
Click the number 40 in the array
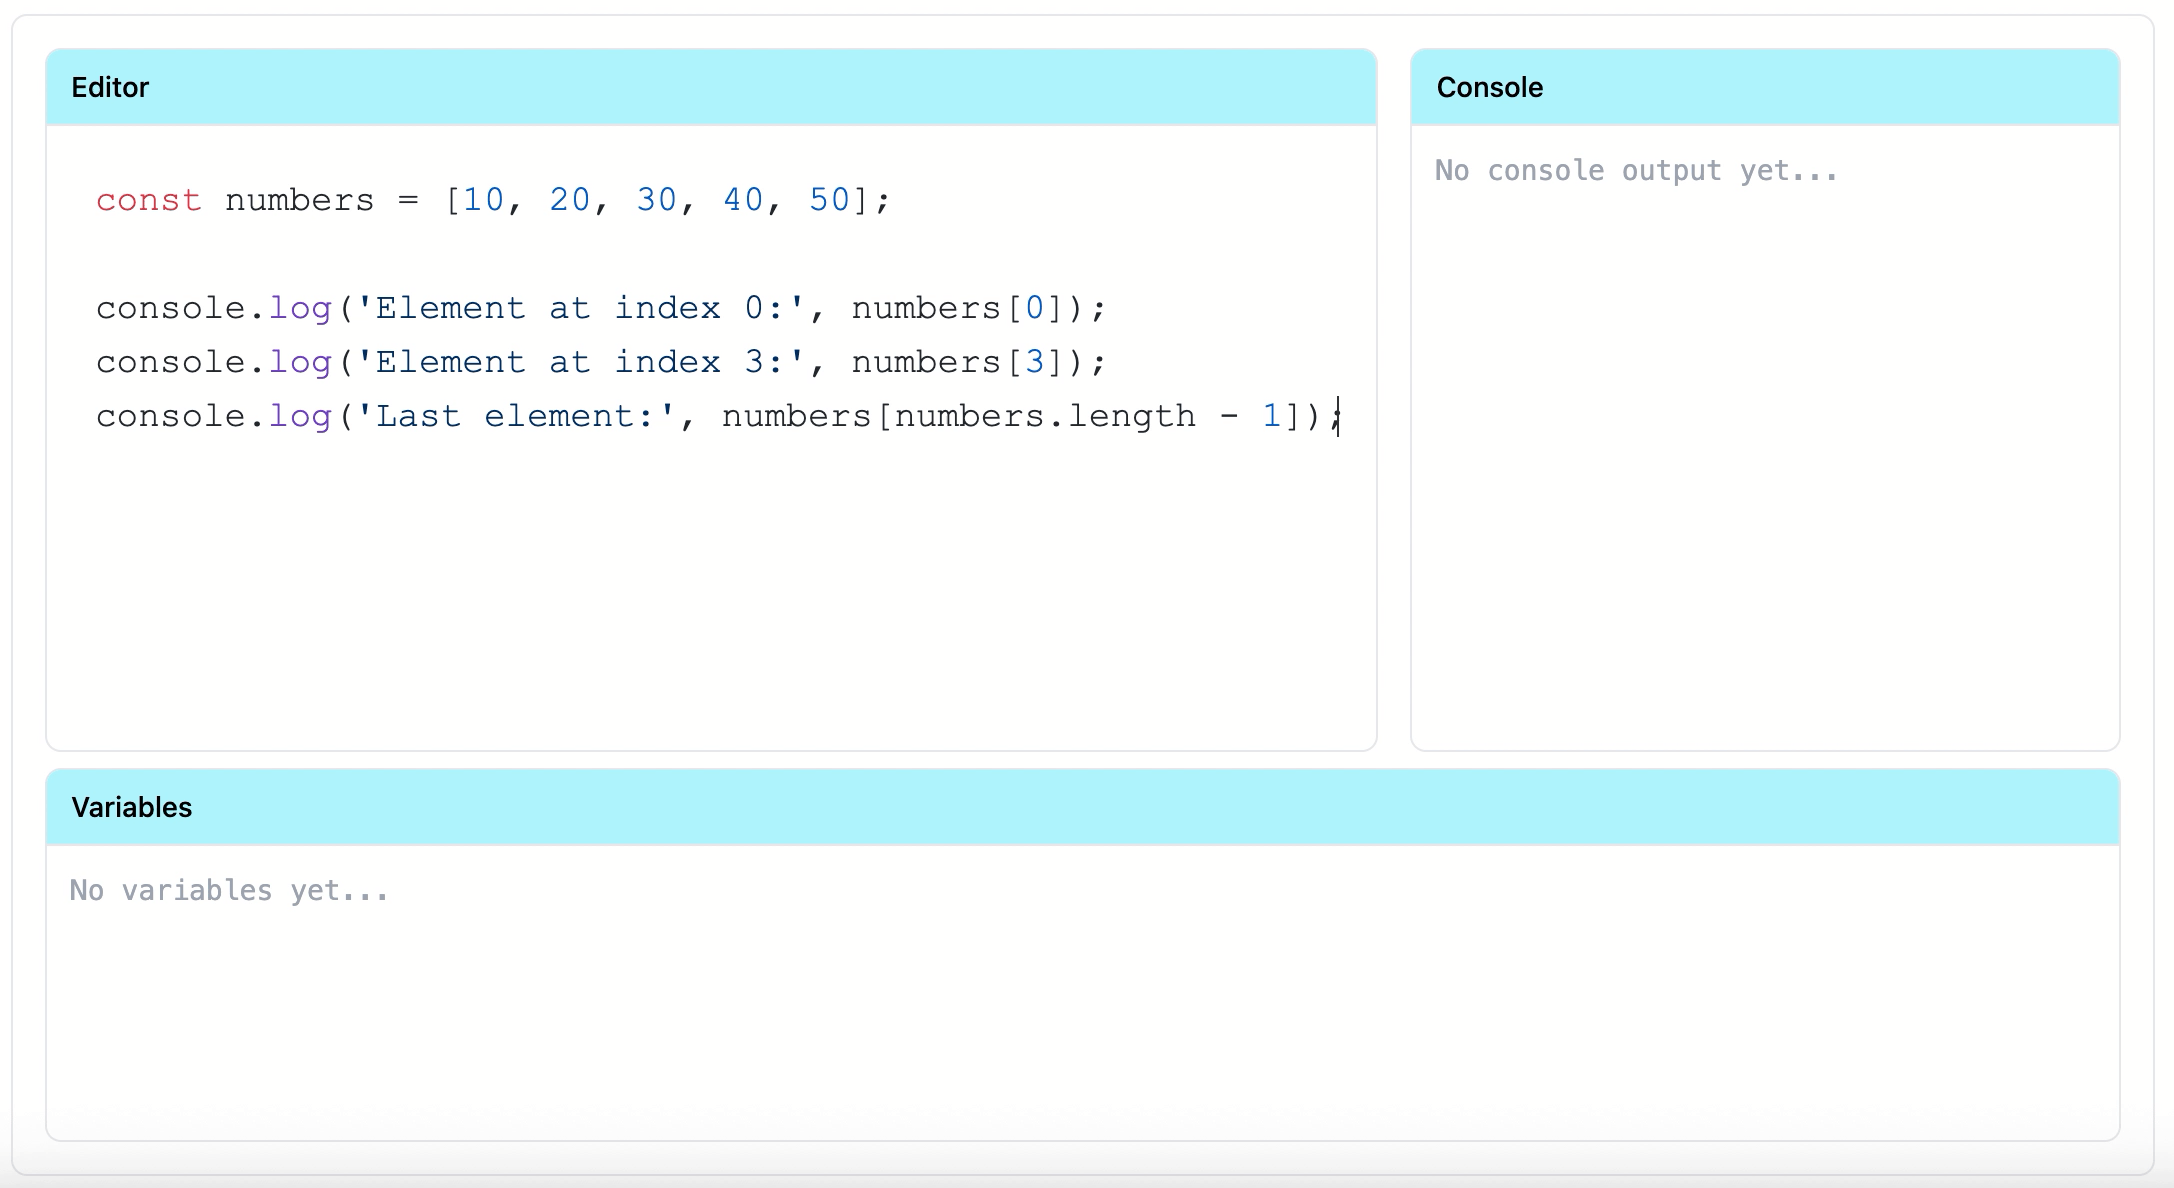[743, 200]
